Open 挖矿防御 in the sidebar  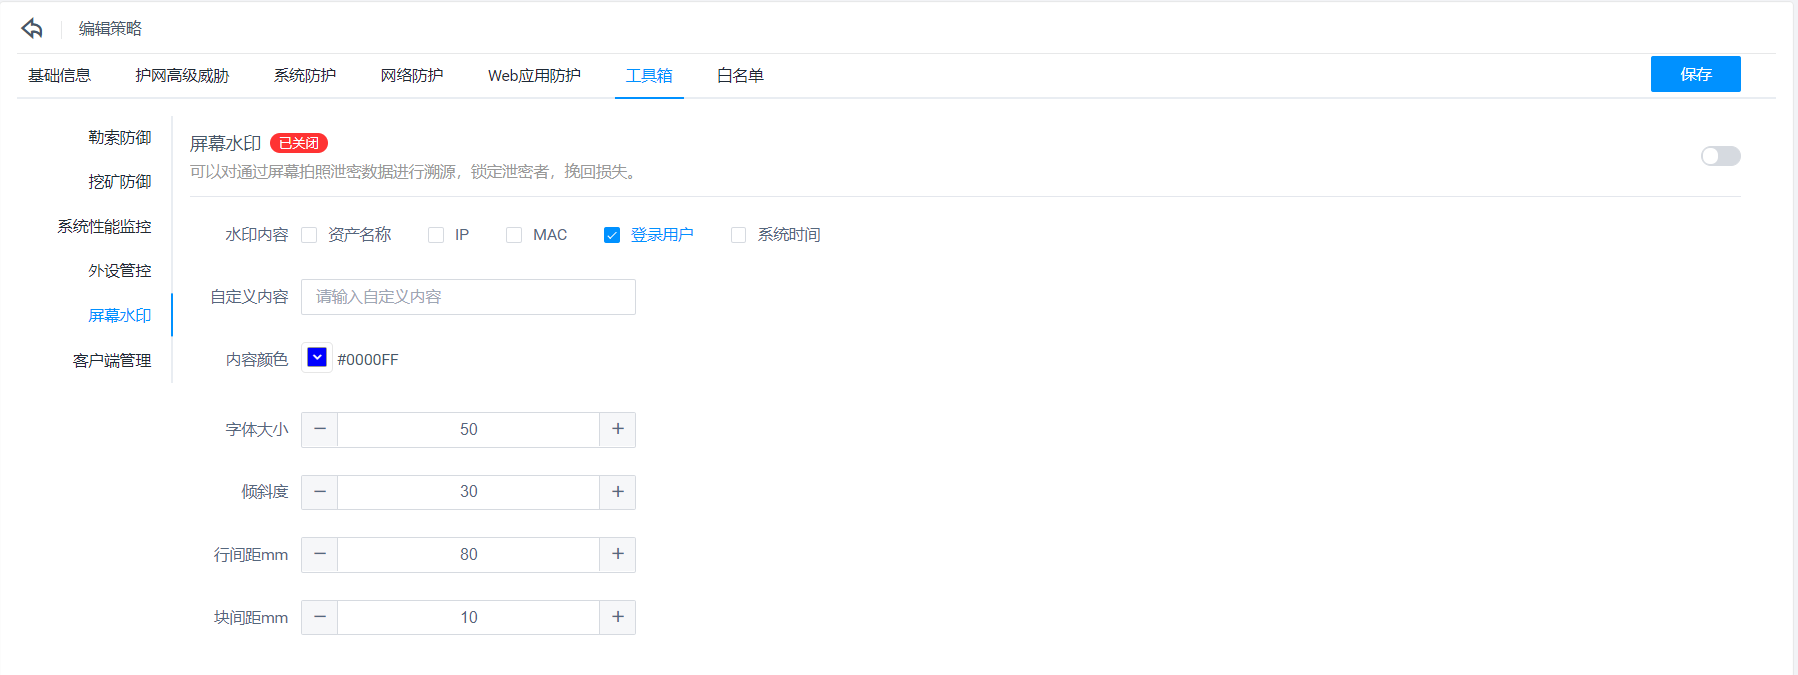pos(120,182)
